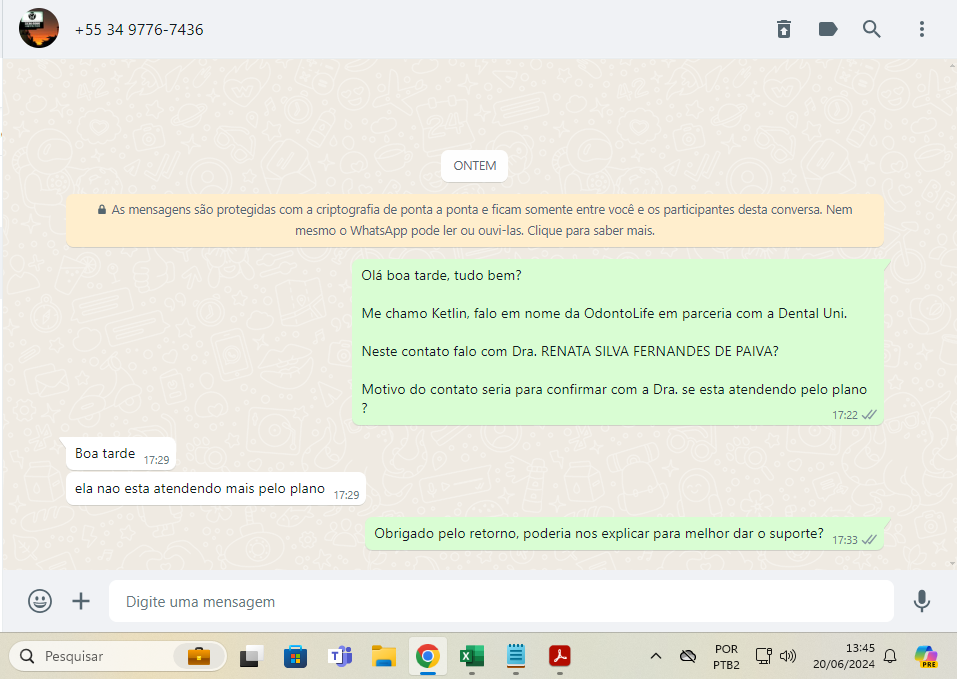Launch Copilot preview icon in taskbar
The height and width of the screenshot is (679, 957).
[x=926, y=656]
